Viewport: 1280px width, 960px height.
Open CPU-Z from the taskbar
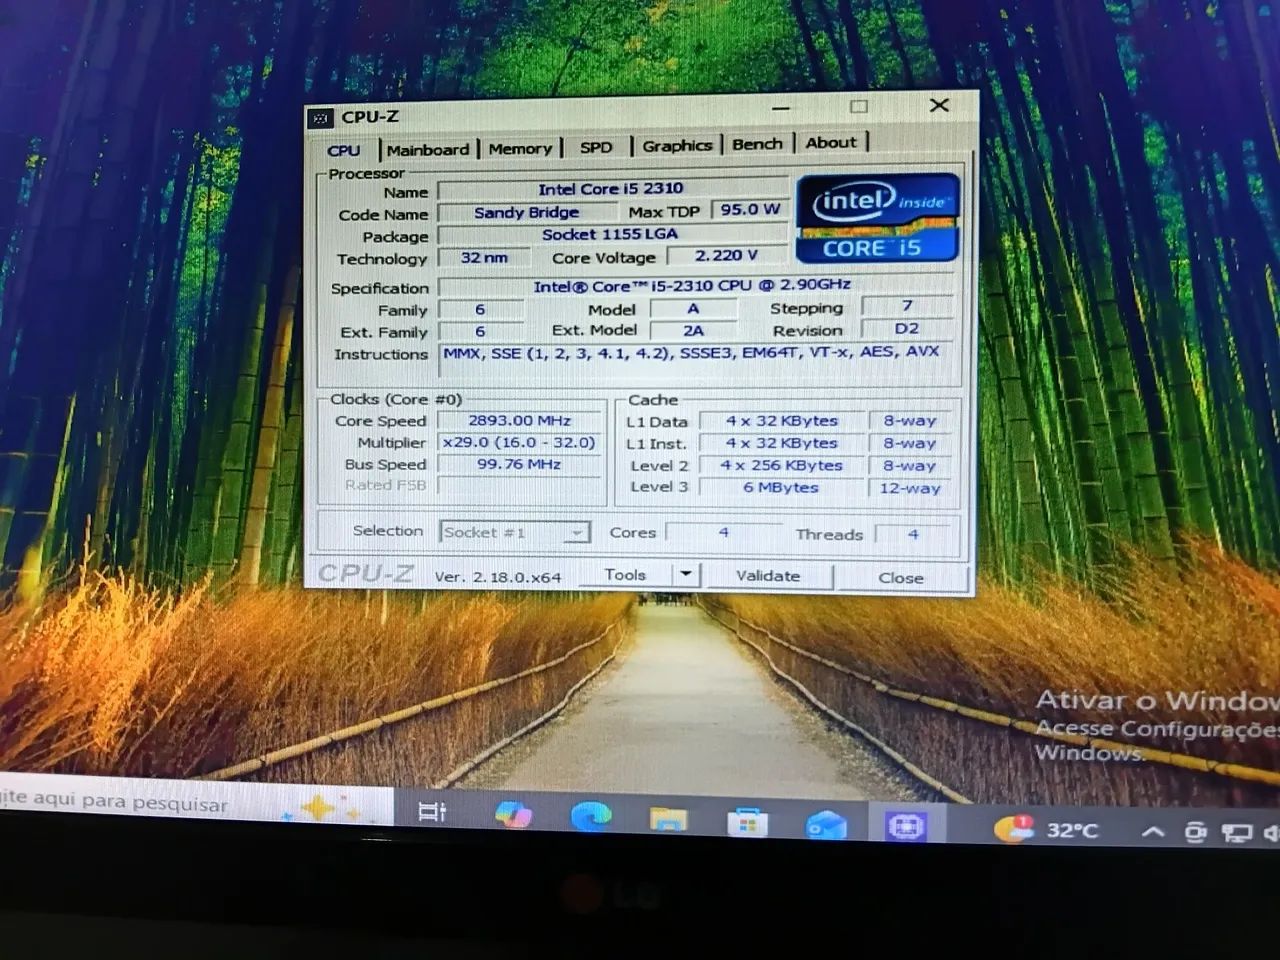[908, 826]
